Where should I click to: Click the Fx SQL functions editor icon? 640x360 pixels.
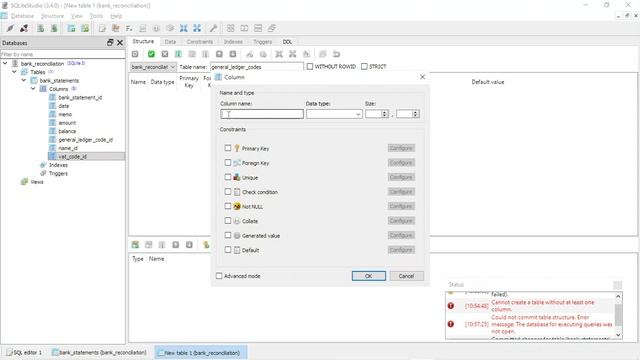(x=129, y=28)
